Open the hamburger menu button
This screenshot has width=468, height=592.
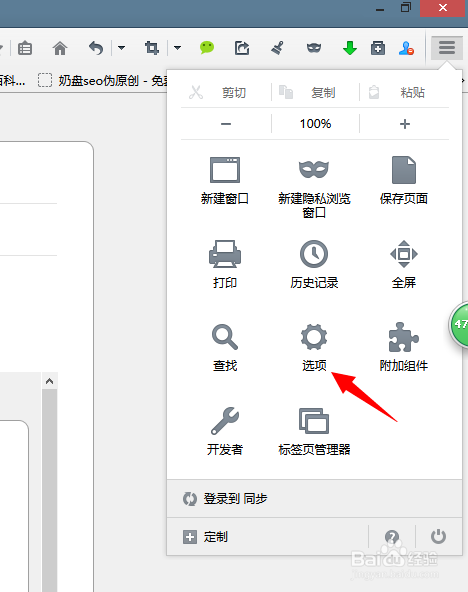pos(446,48)
